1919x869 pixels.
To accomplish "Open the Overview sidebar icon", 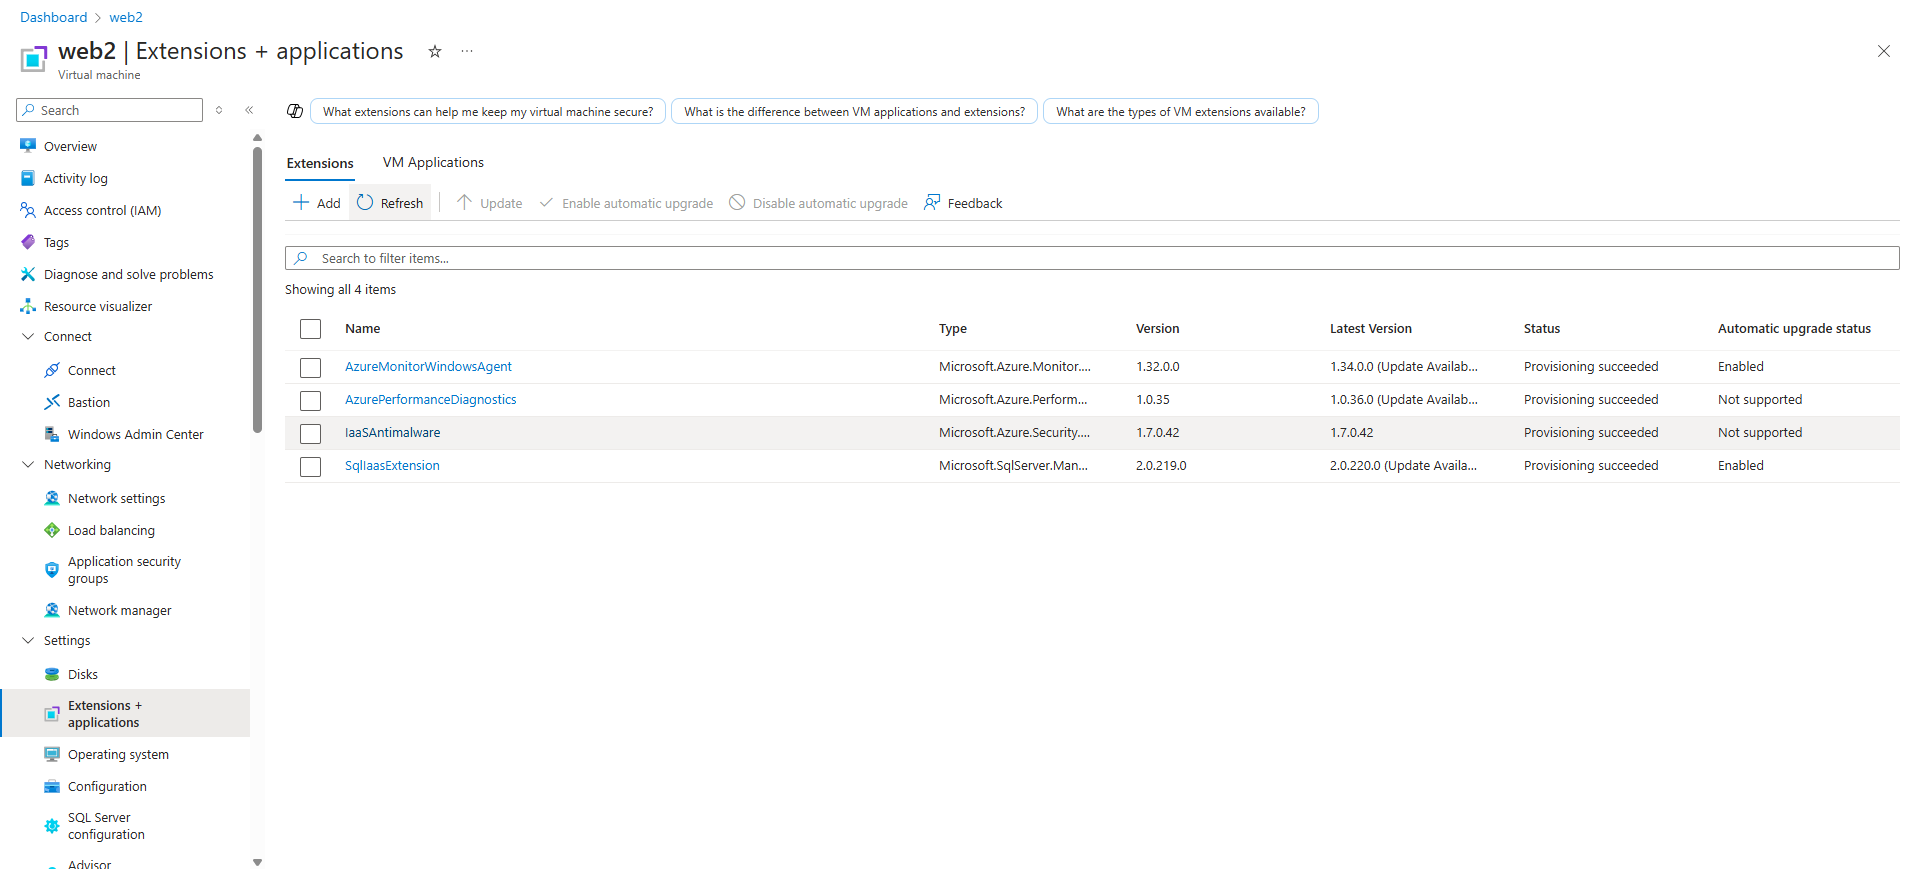I will click(28, 146).
